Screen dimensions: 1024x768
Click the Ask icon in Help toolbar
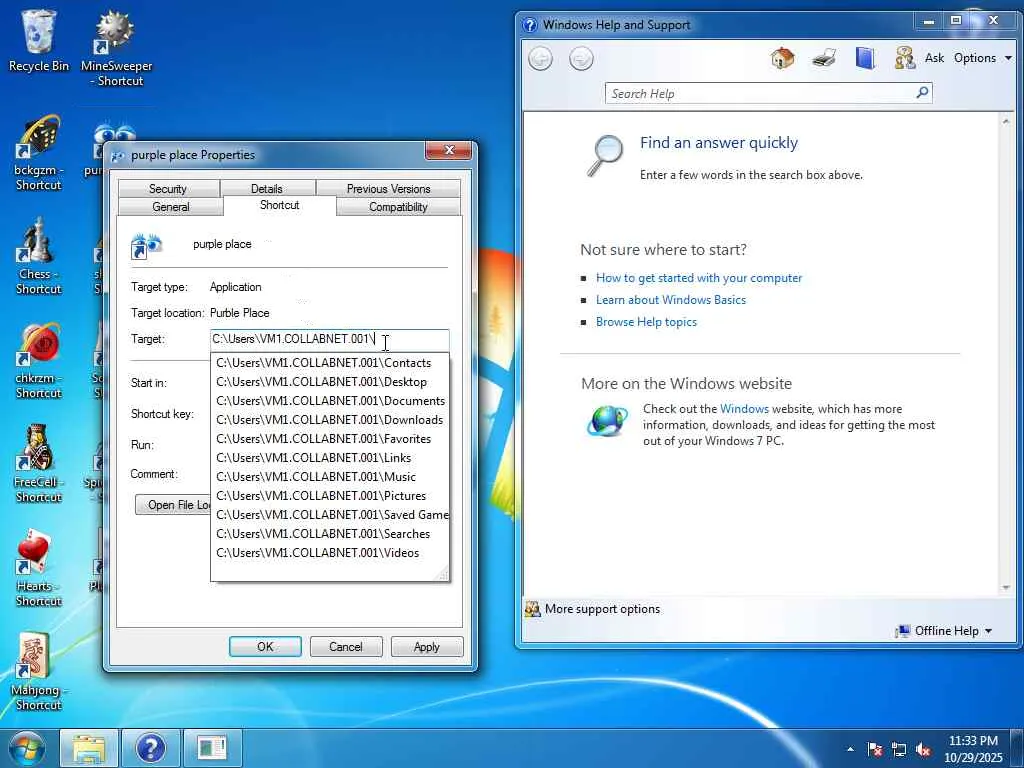coord(904,58)
